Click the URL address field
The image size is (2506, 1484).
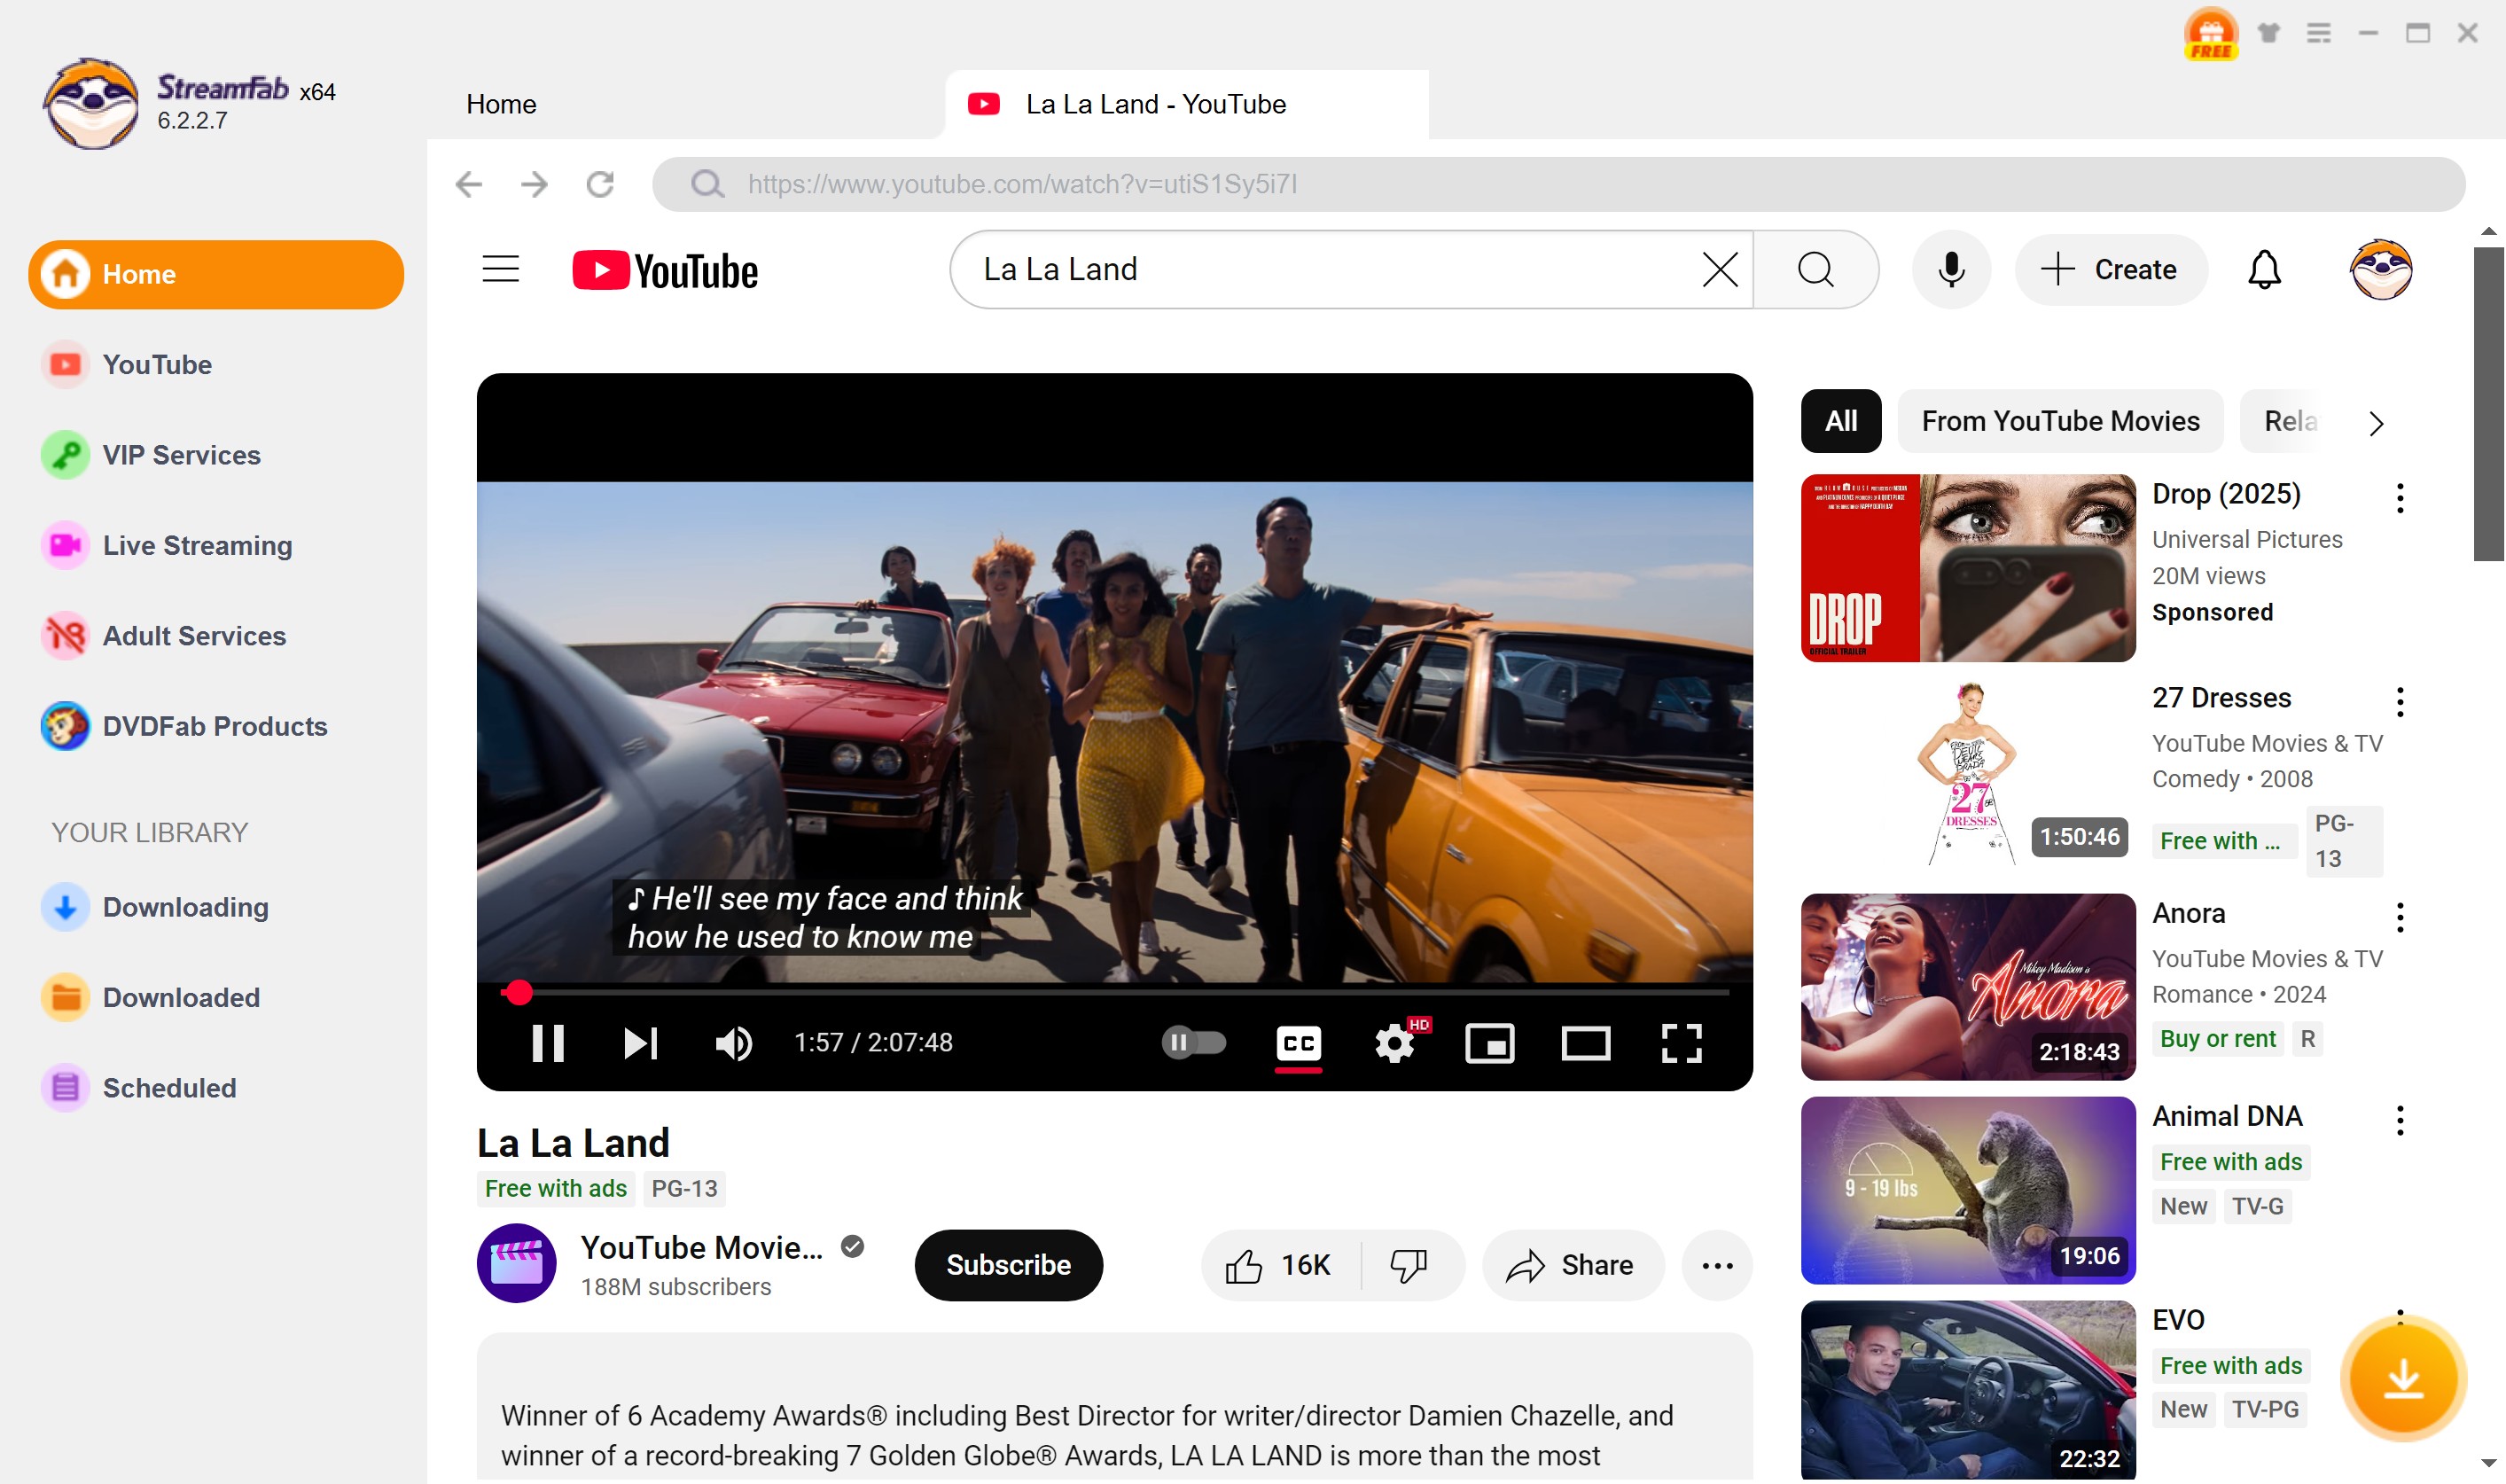pyautogui.click(x=1558, y=184)
